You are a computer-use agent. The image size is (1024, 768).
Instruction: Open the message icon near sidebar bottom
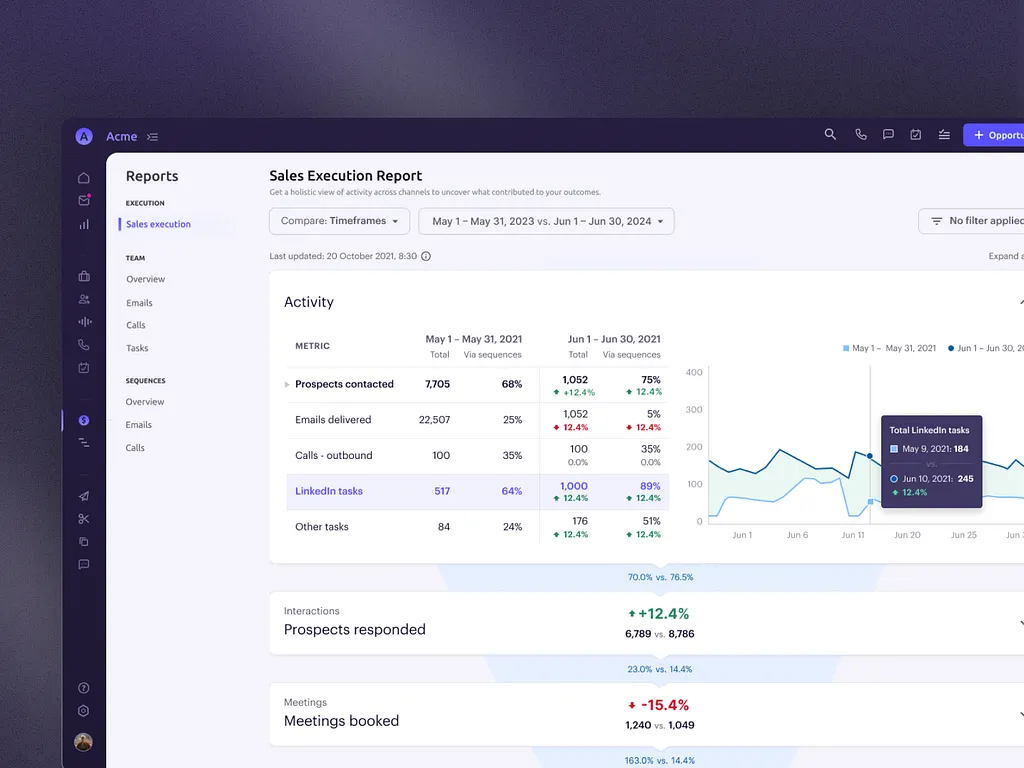(x=84, y=564)
